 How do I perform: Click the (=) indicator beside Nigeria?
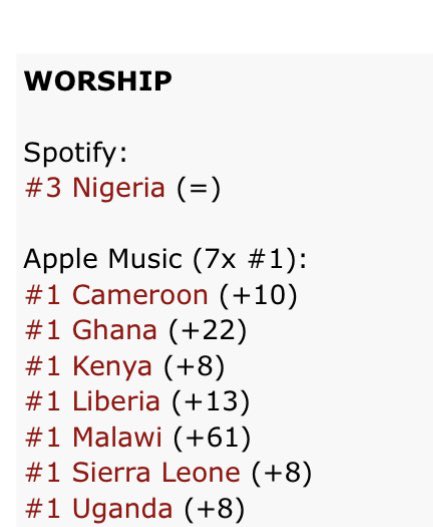pos(199,189)
